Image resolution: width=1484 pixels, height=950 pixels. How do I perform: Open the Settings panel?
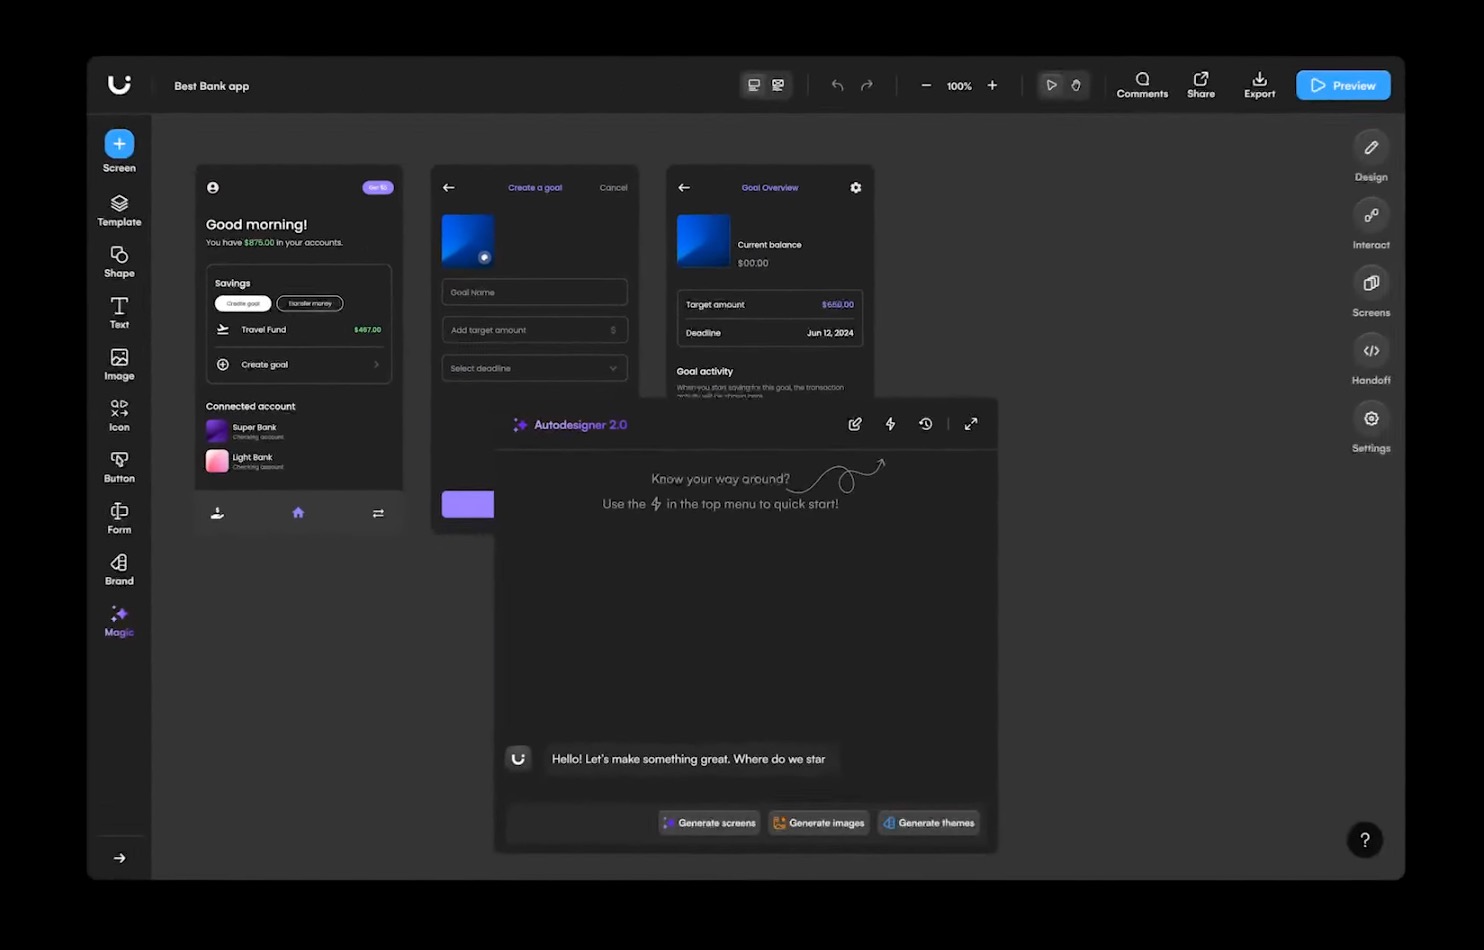[x=1371, y=428]
